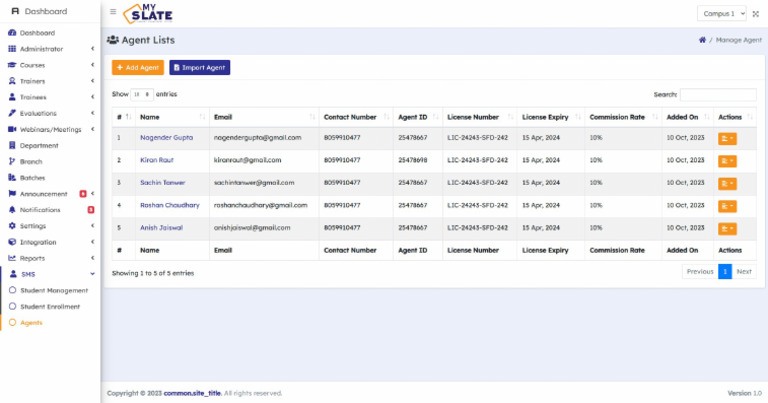Click the Add Agent button
Viewport: 768px width, 403px height.
pos(137,67)
